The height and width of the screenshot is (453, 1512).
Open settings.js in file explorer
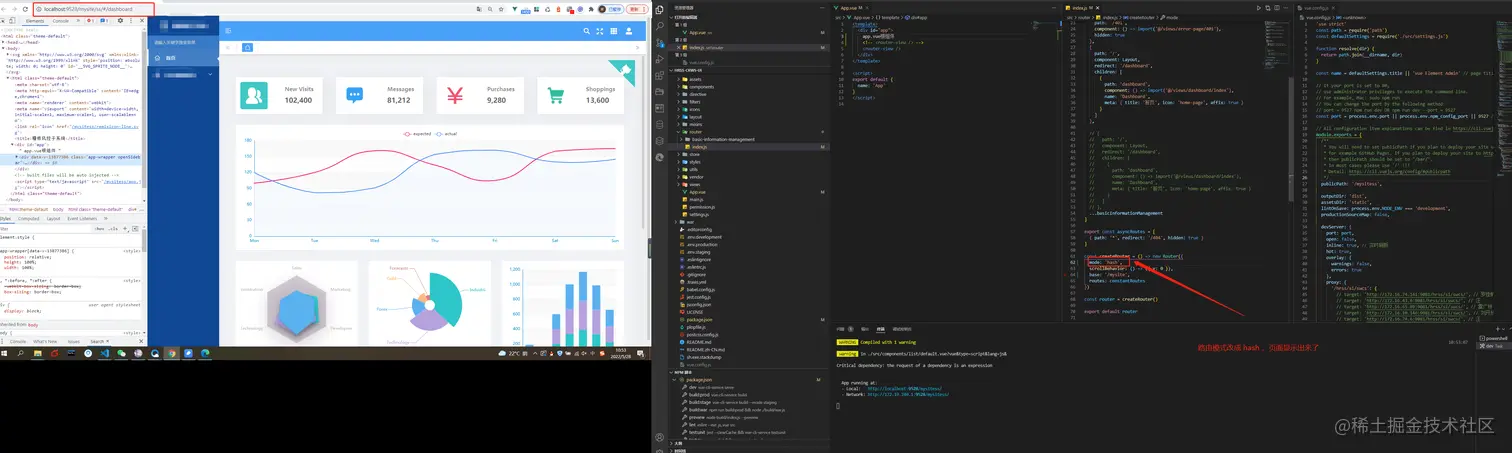(750, 215)
